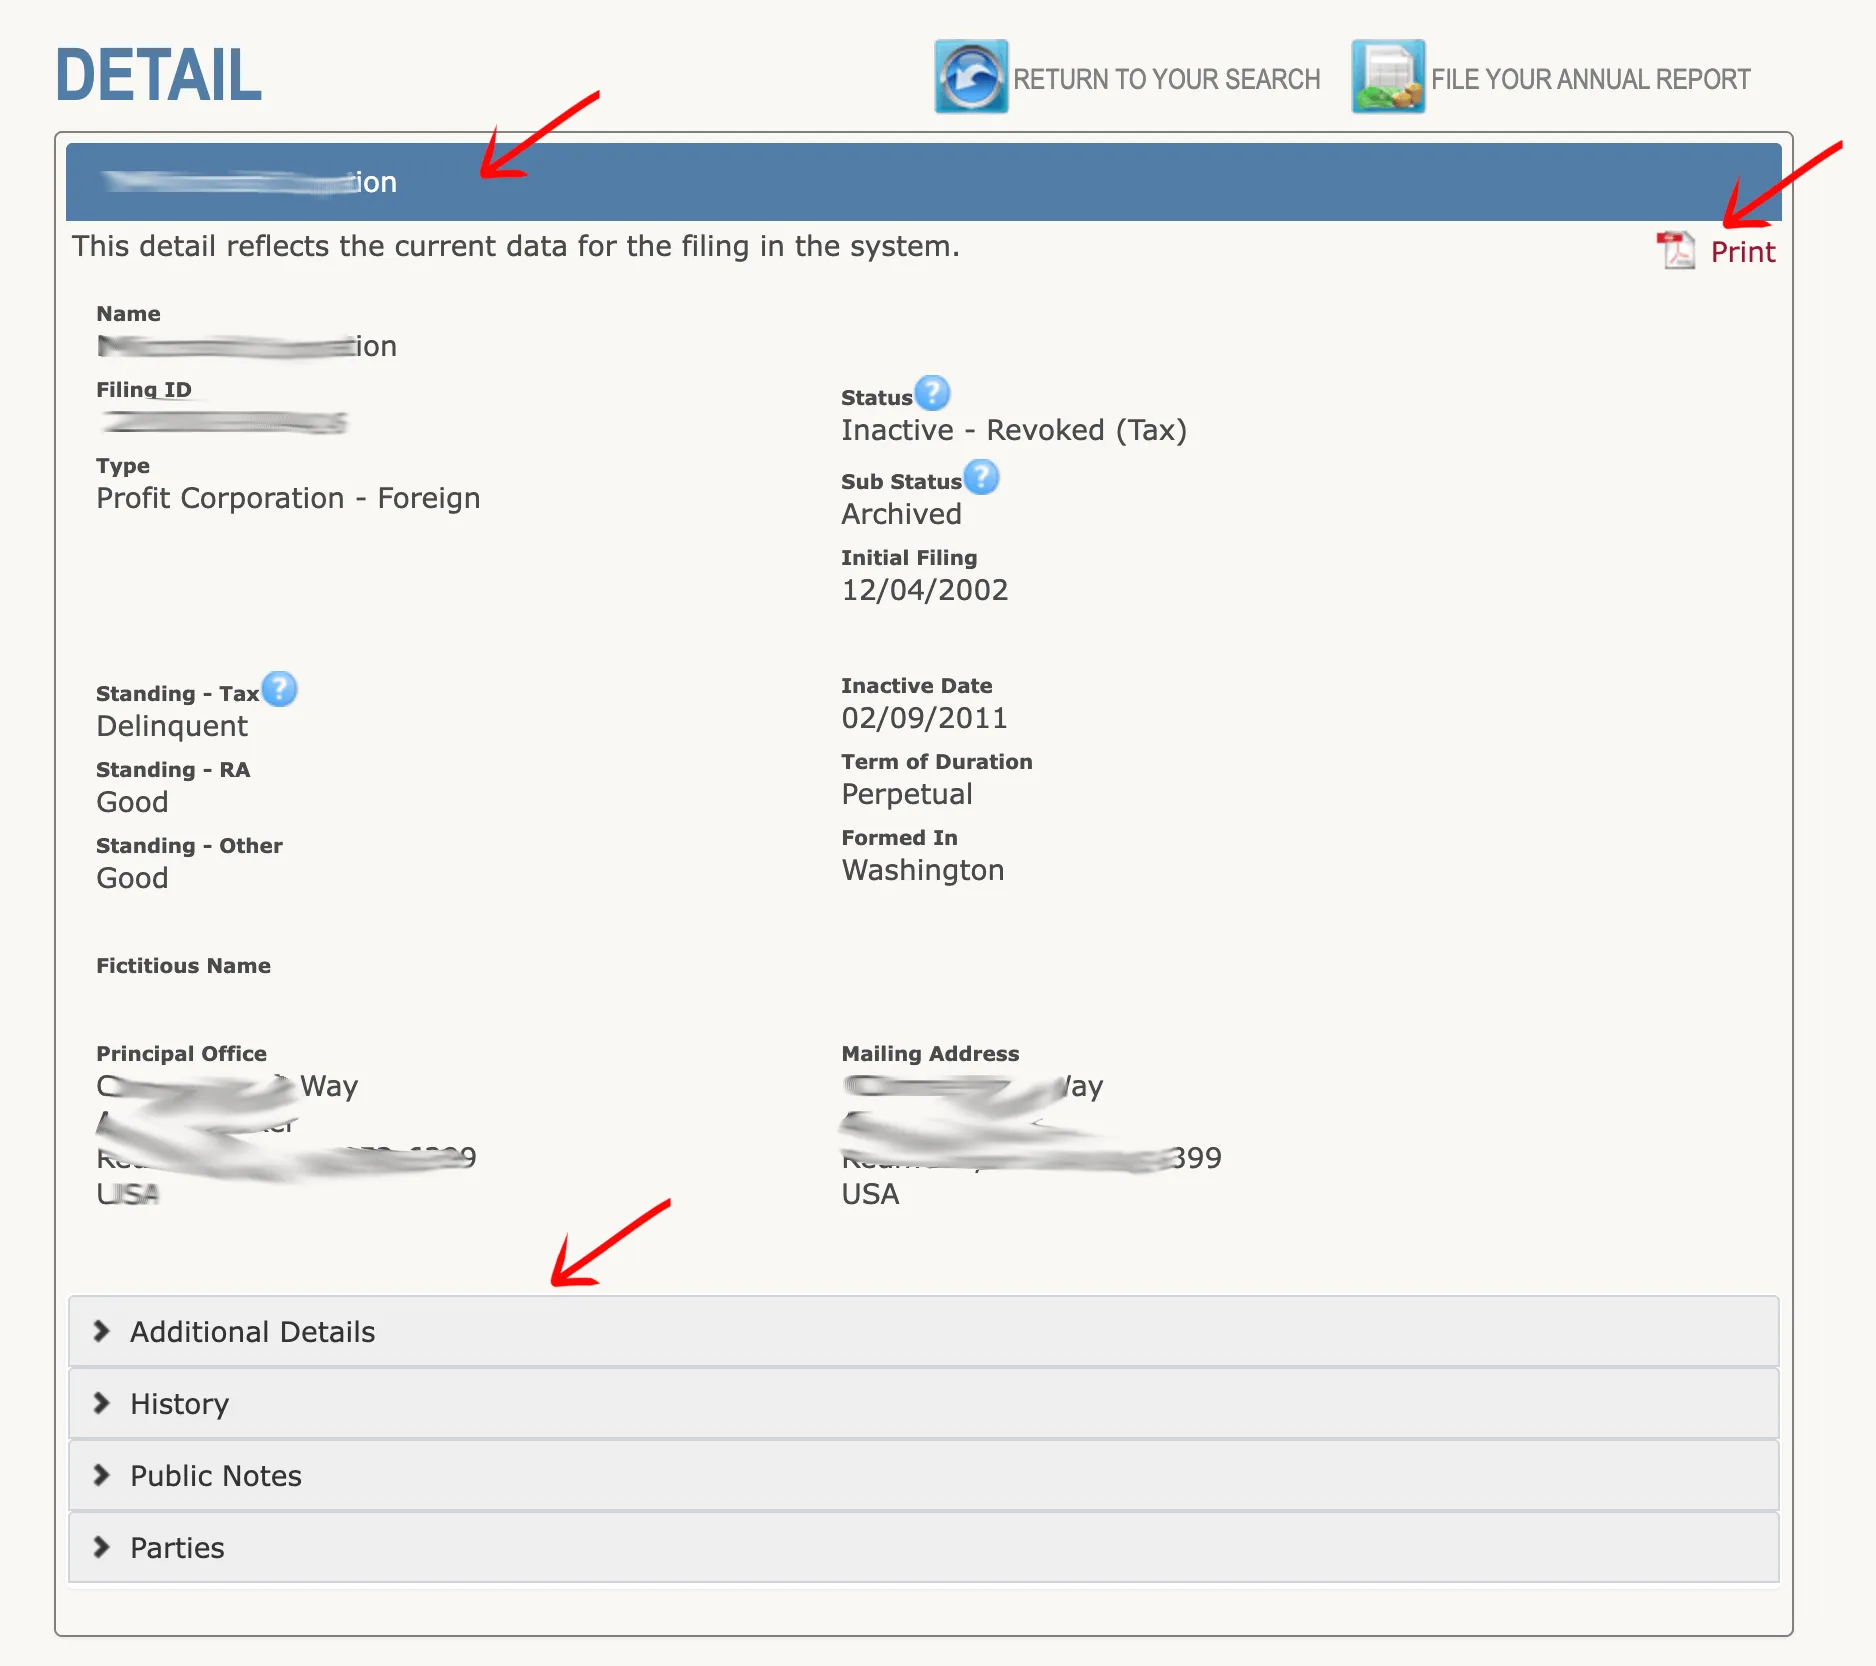Viewport: 1876px width, 1666px height.
Task: Select the initial filing date 12/04/2002
Action: tap(924, 590)
